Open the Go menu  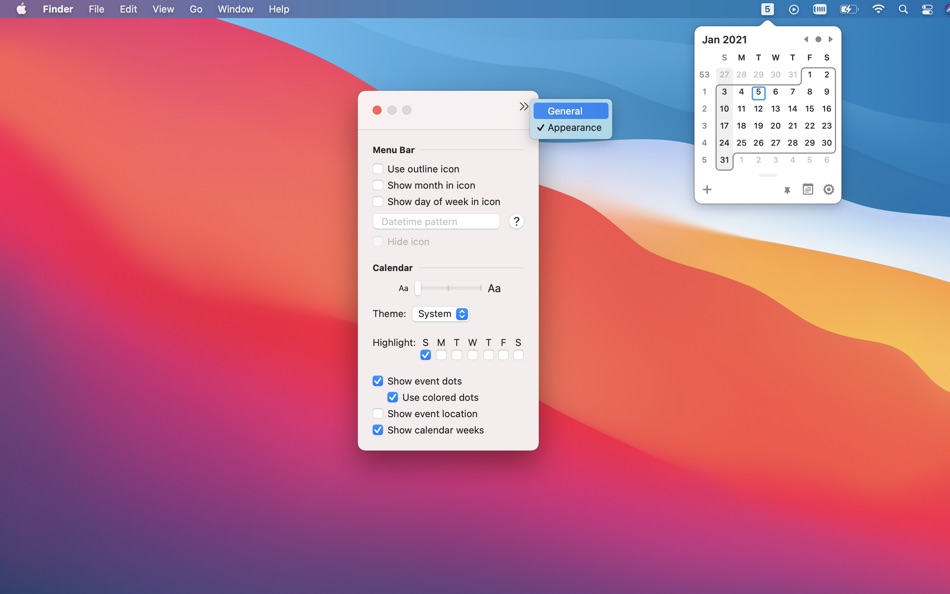click(196, 9)
